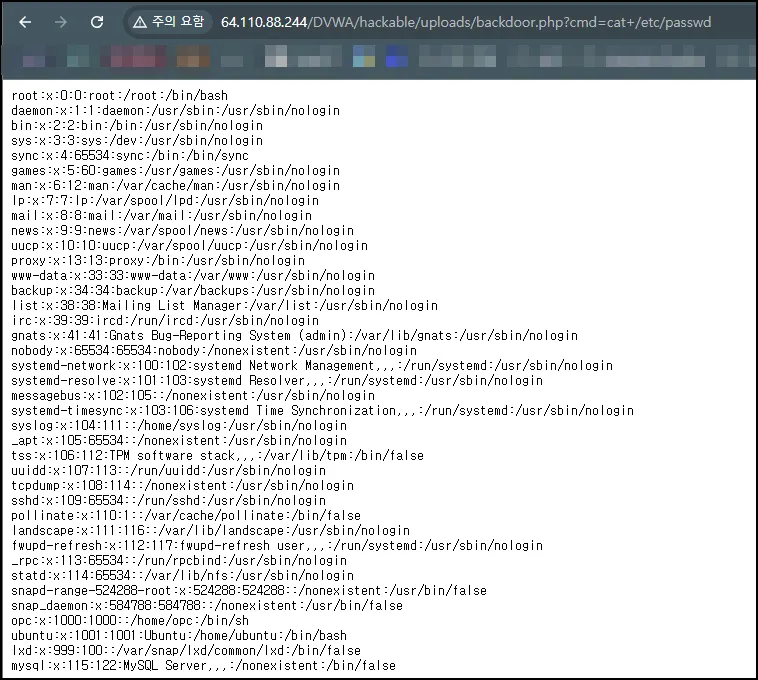This screenshot has height=680, width=758.
Task: Click the 'TPM software stack' tss entry line
Action: (218, 455)
